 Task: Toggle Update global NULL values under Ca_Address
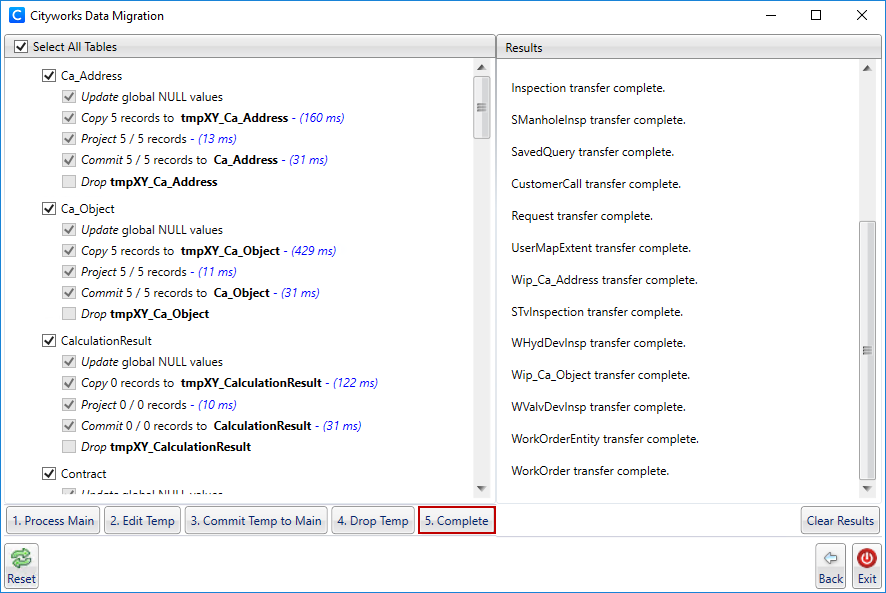click(69, 97)
